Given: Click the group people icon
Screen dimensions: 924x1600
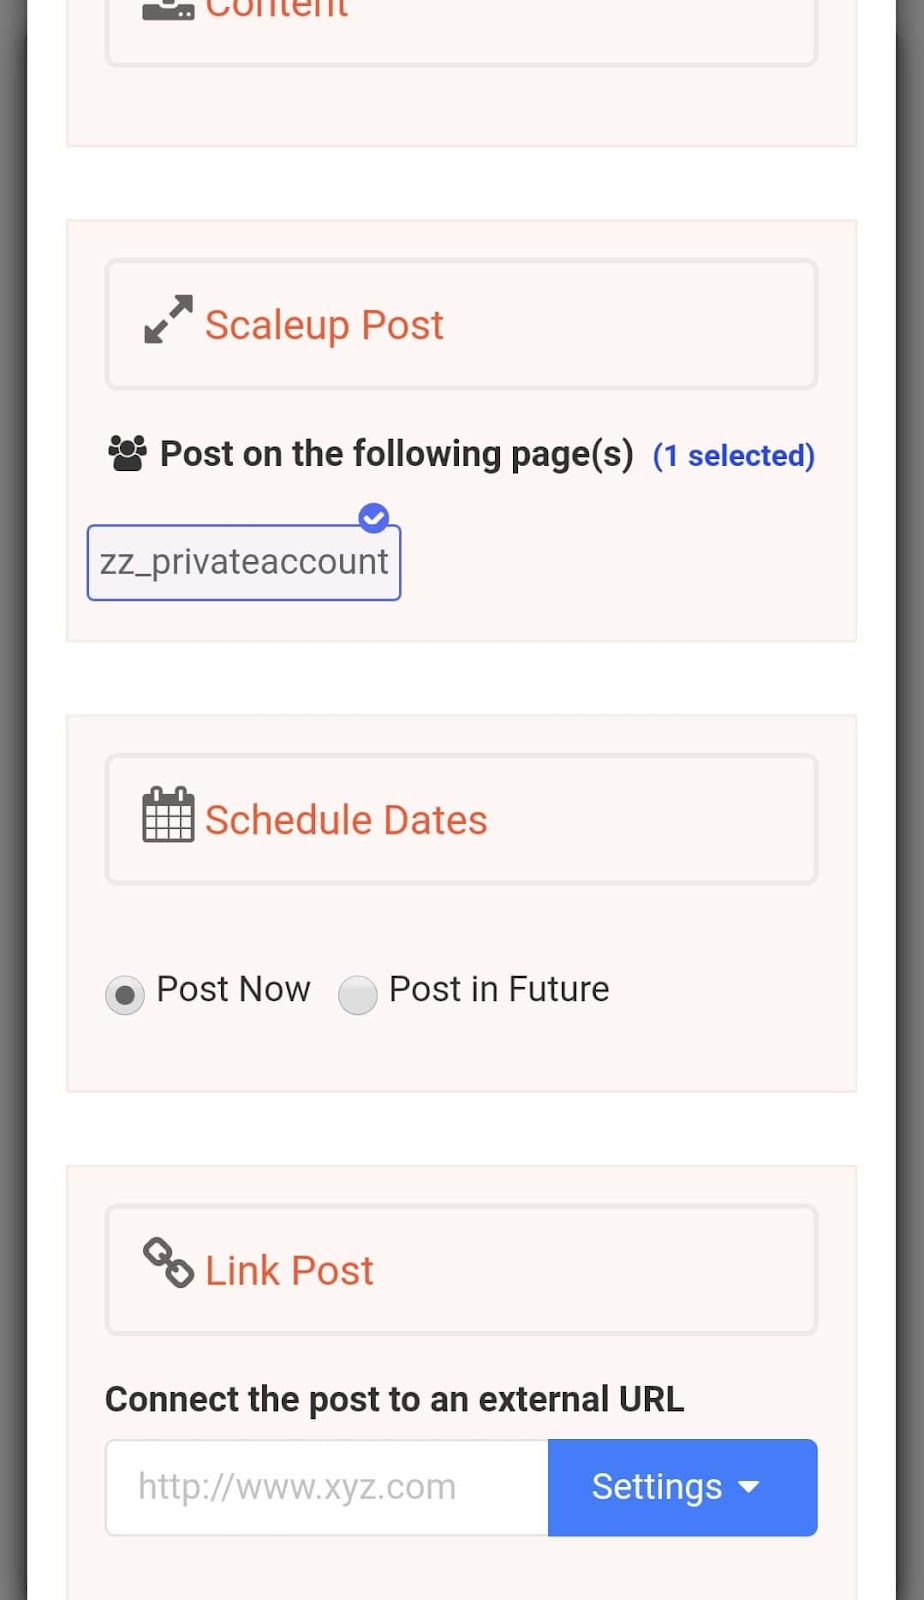Looking at the screenshot, I should pyautogui.click(x=127, y=454).
